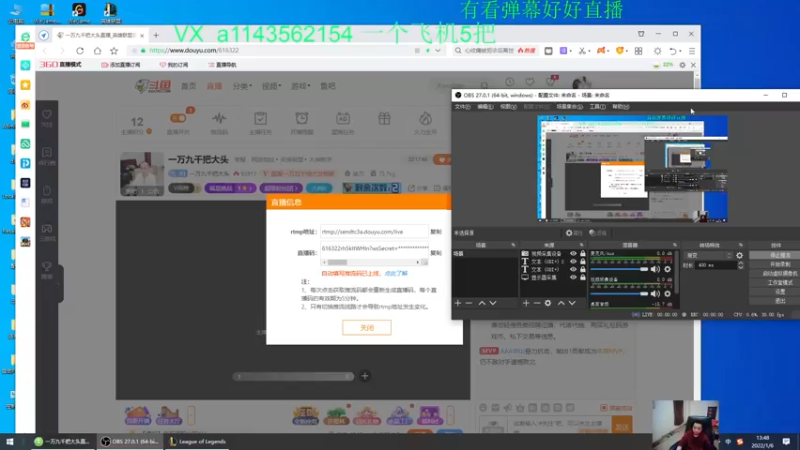Toggle the 直播开关 live switch
The image size is (800, 450).
click(x=178, y=118)
